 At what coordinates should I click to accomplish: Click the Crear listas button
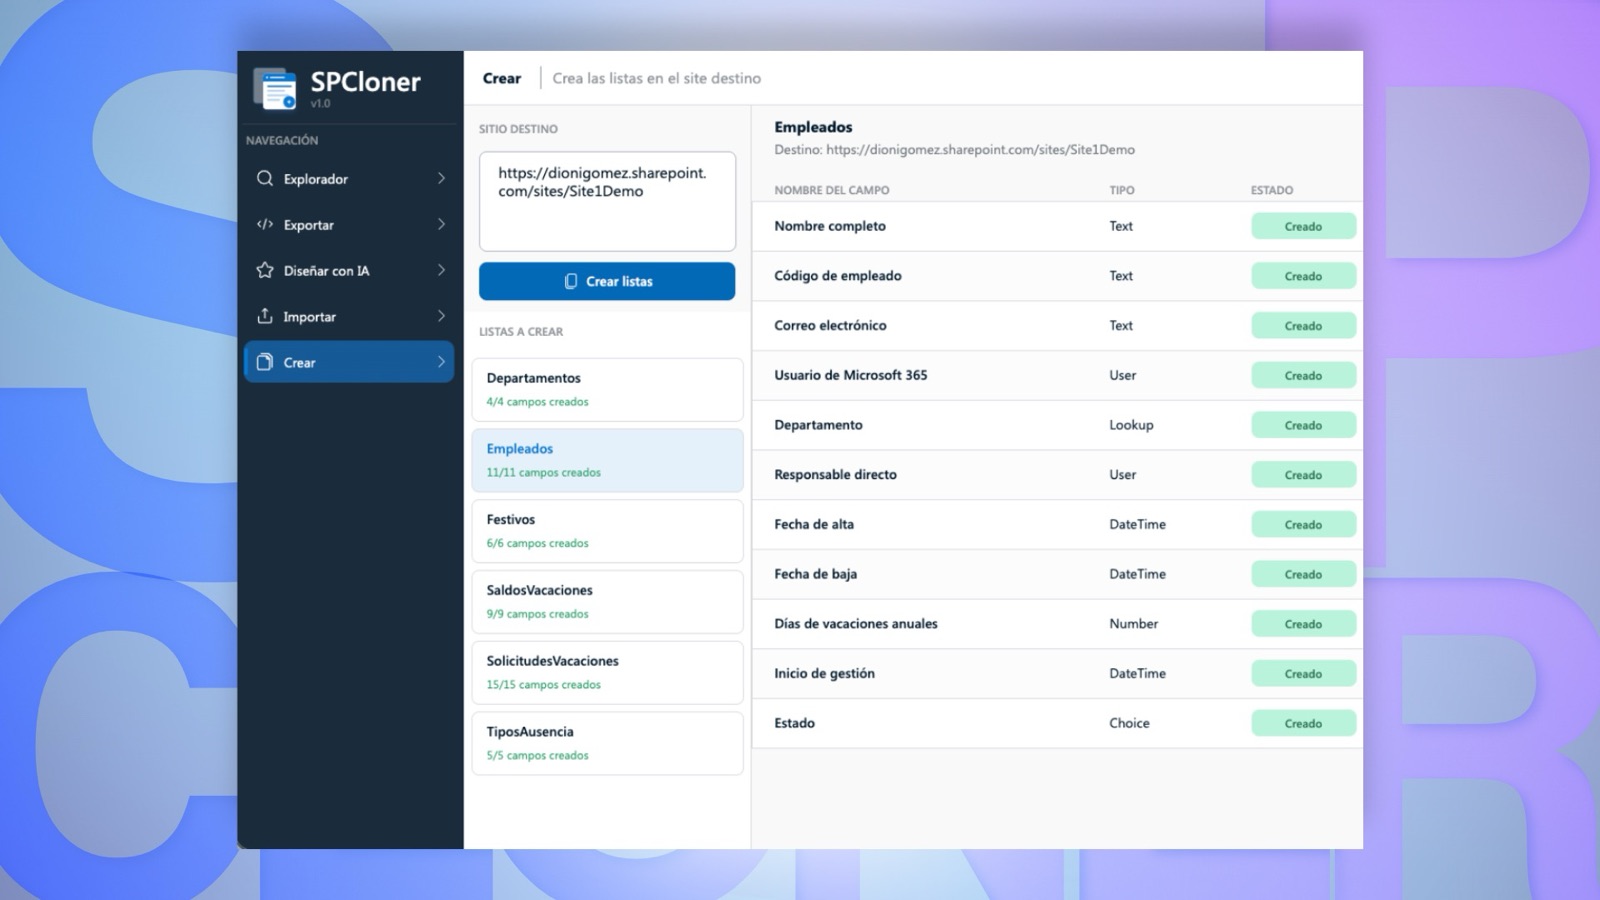(x=607, y=281)
